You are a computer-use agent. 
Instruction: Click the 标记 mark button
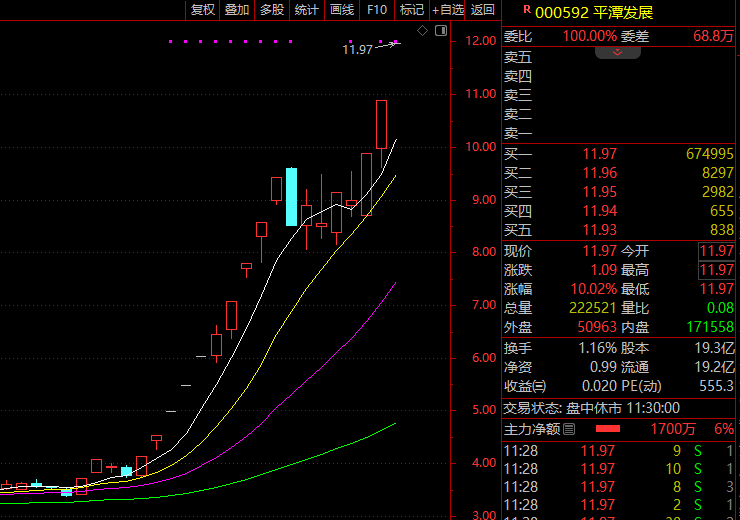[x=412, y=10]
